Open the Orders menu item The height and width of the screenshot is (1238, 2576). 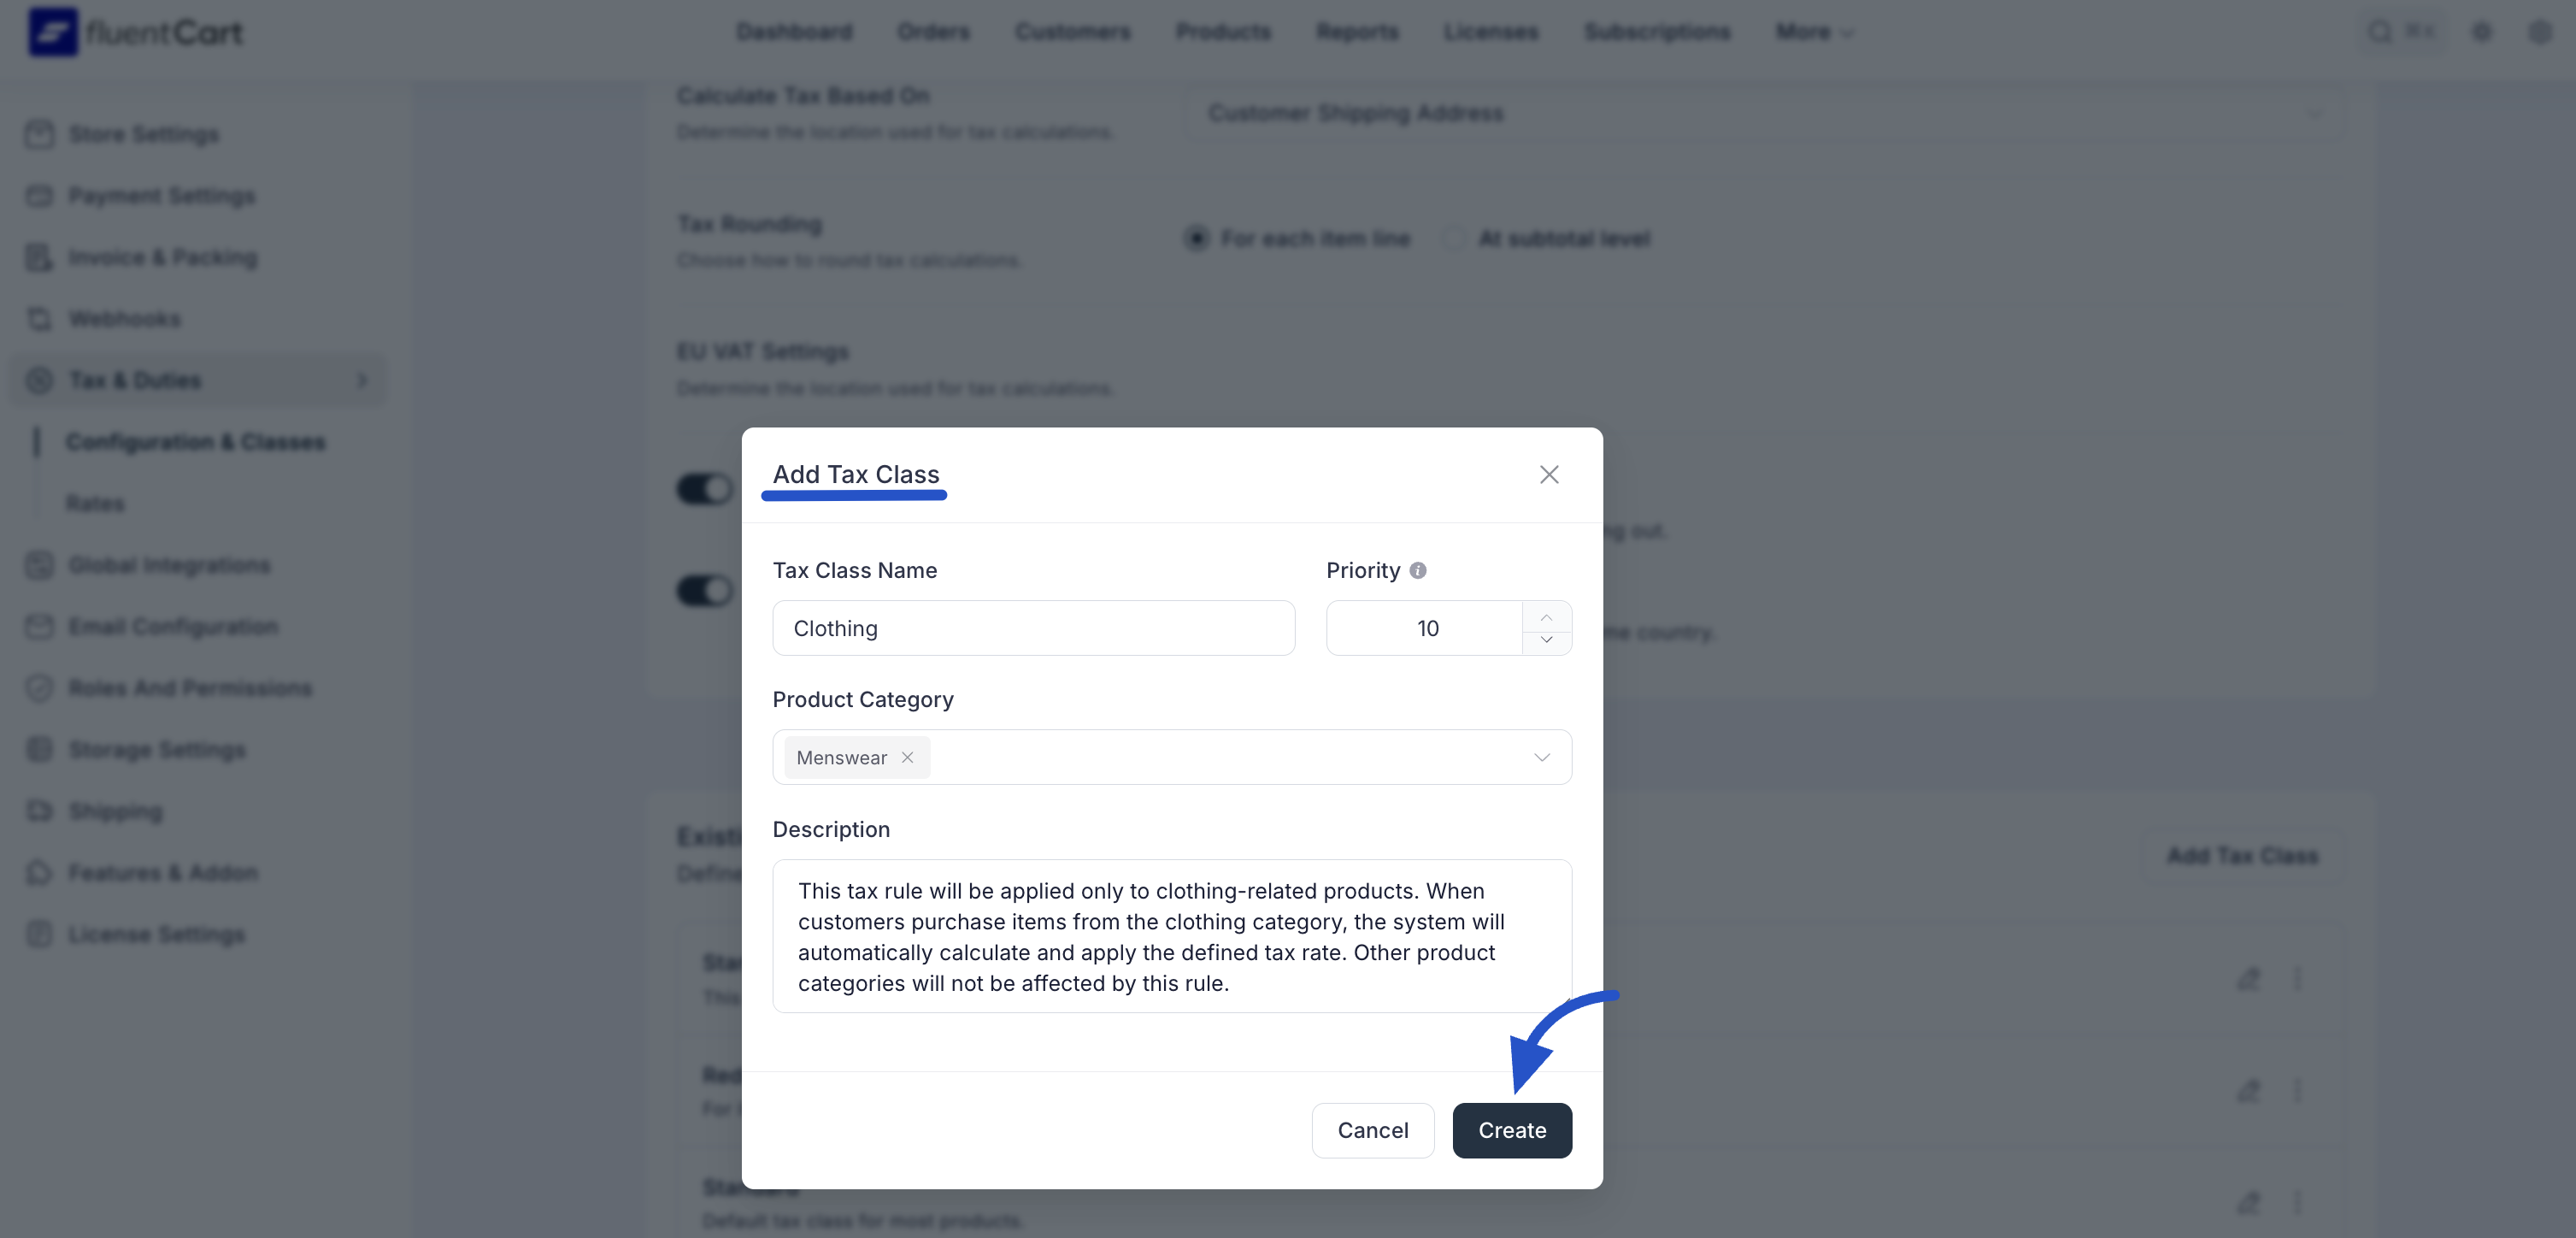(933, 32)
